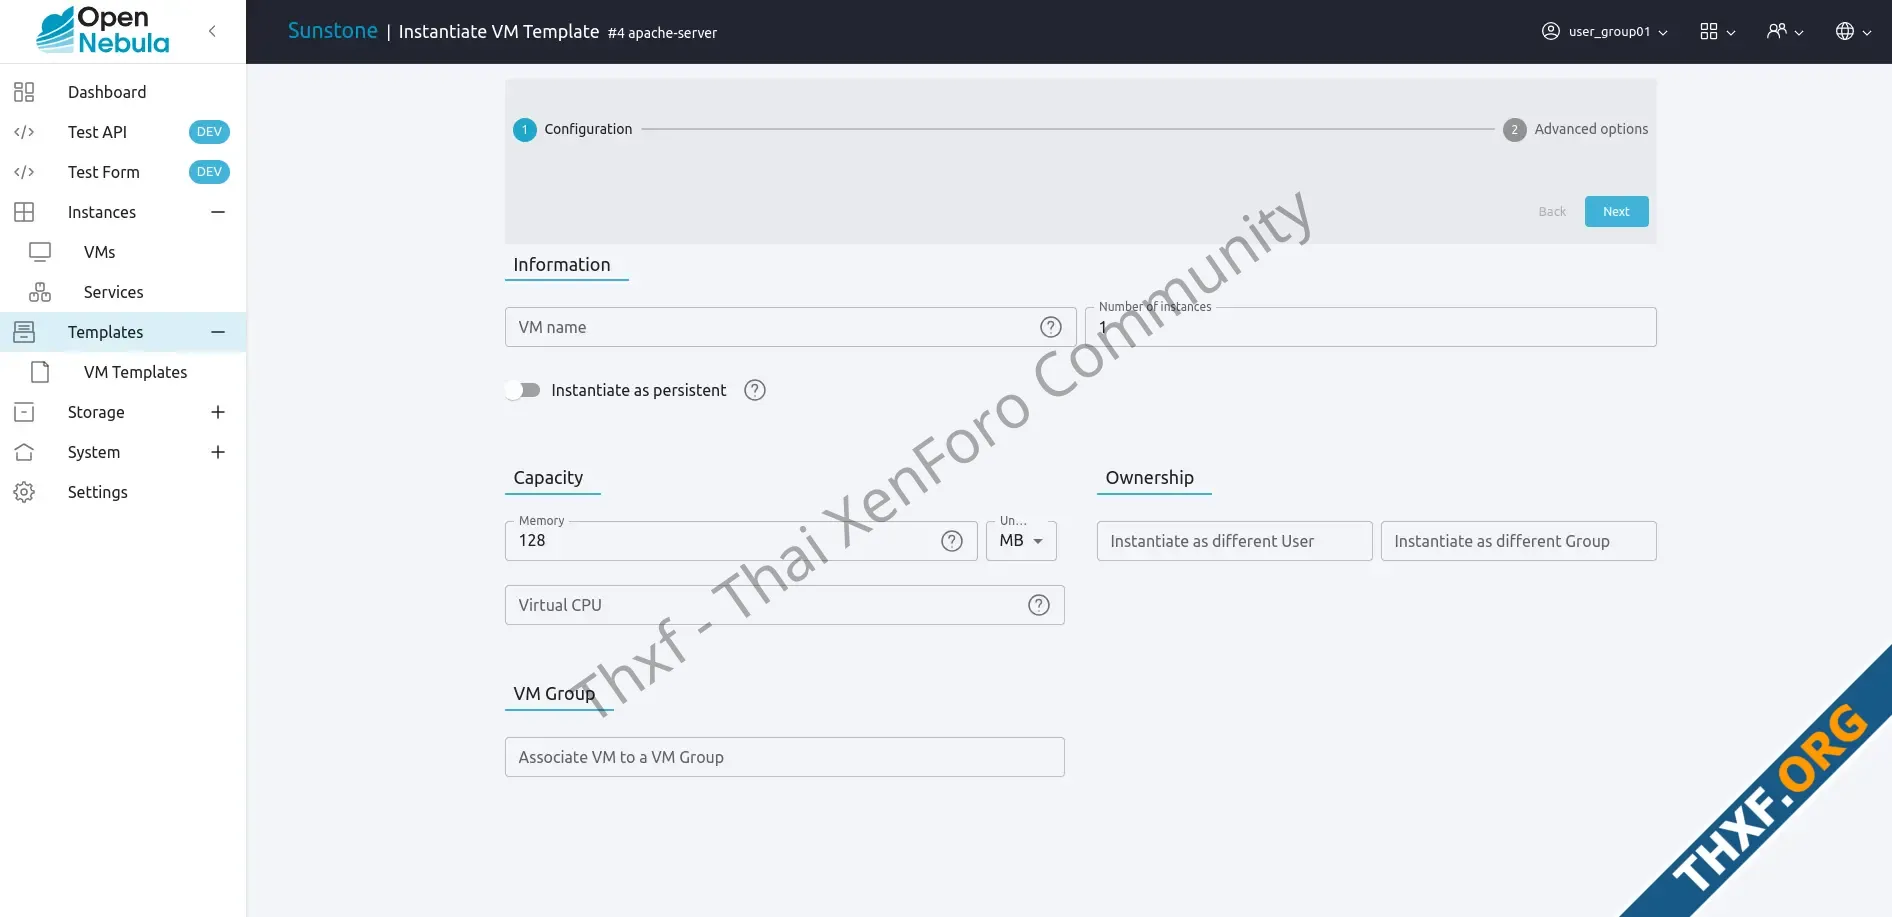The image size is (1892, 917).
Task: Open the memory unit MB dropdown
Action: (1021, 541)
